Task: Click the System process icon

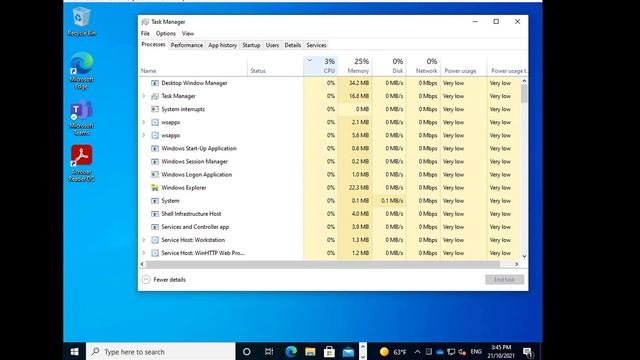Action: 155,200
